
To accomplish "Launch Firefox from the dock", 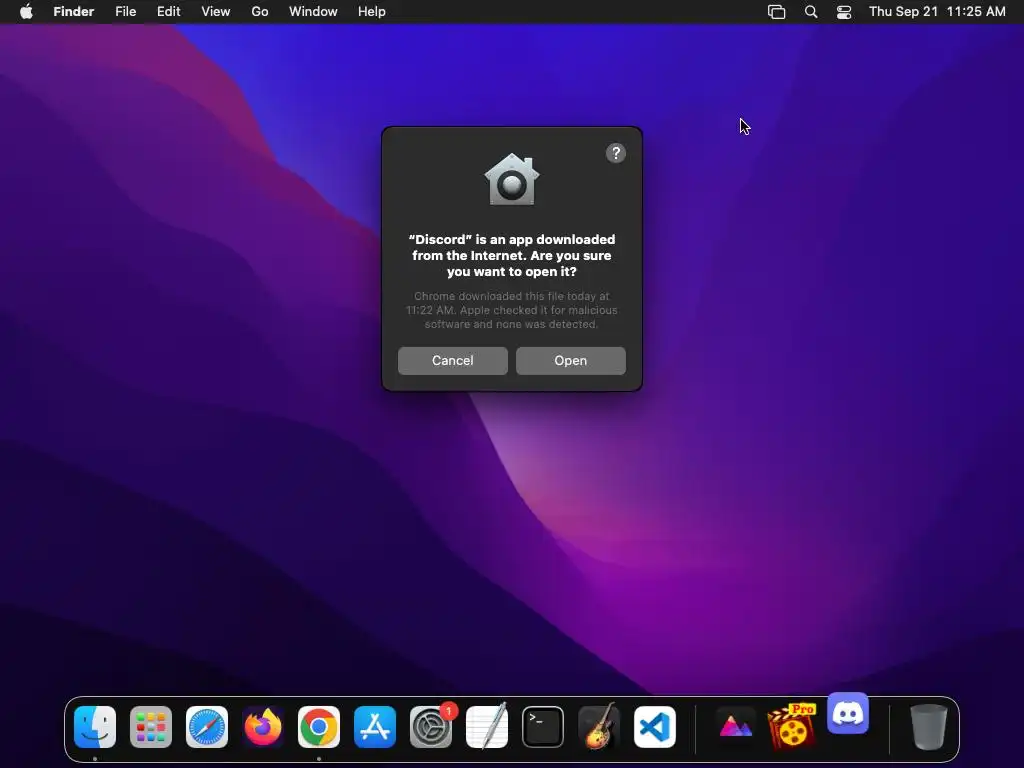I will tap(263, 727).
